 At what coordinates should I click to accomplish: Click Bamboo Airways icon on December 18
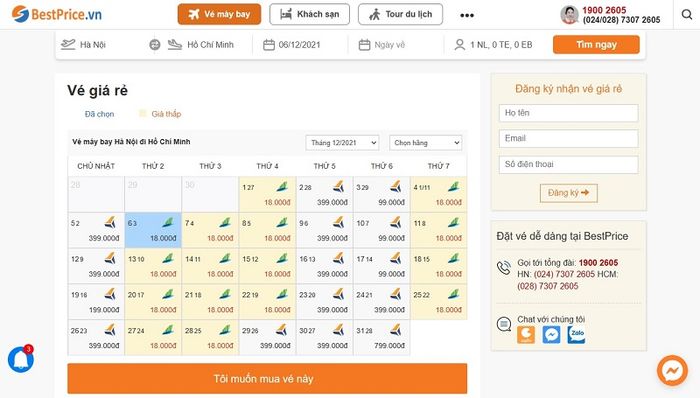[x=453, y=257]
